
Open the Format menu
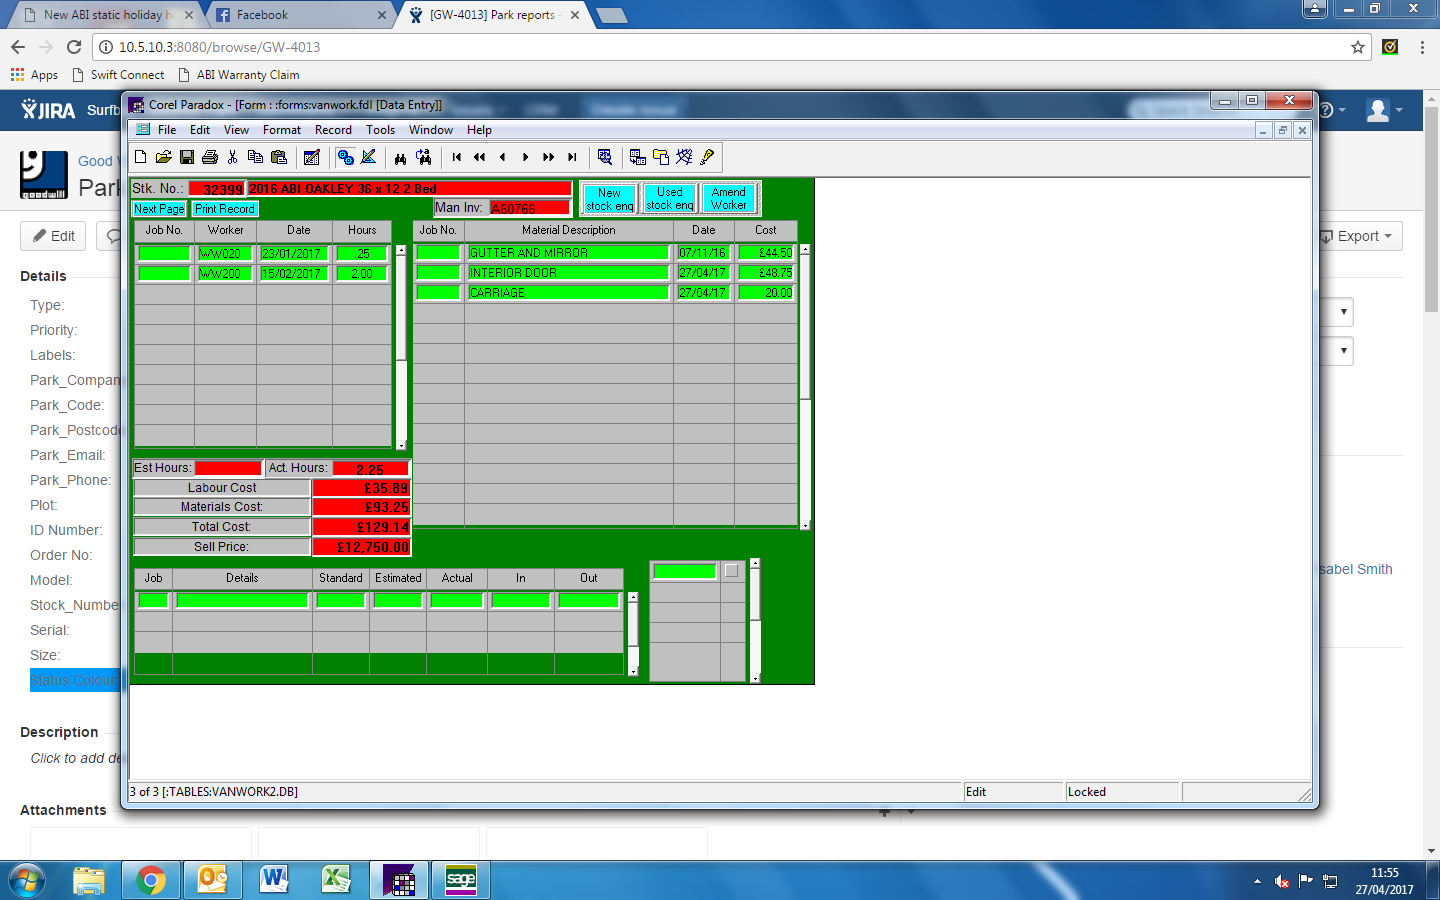[x=282, y=130]
